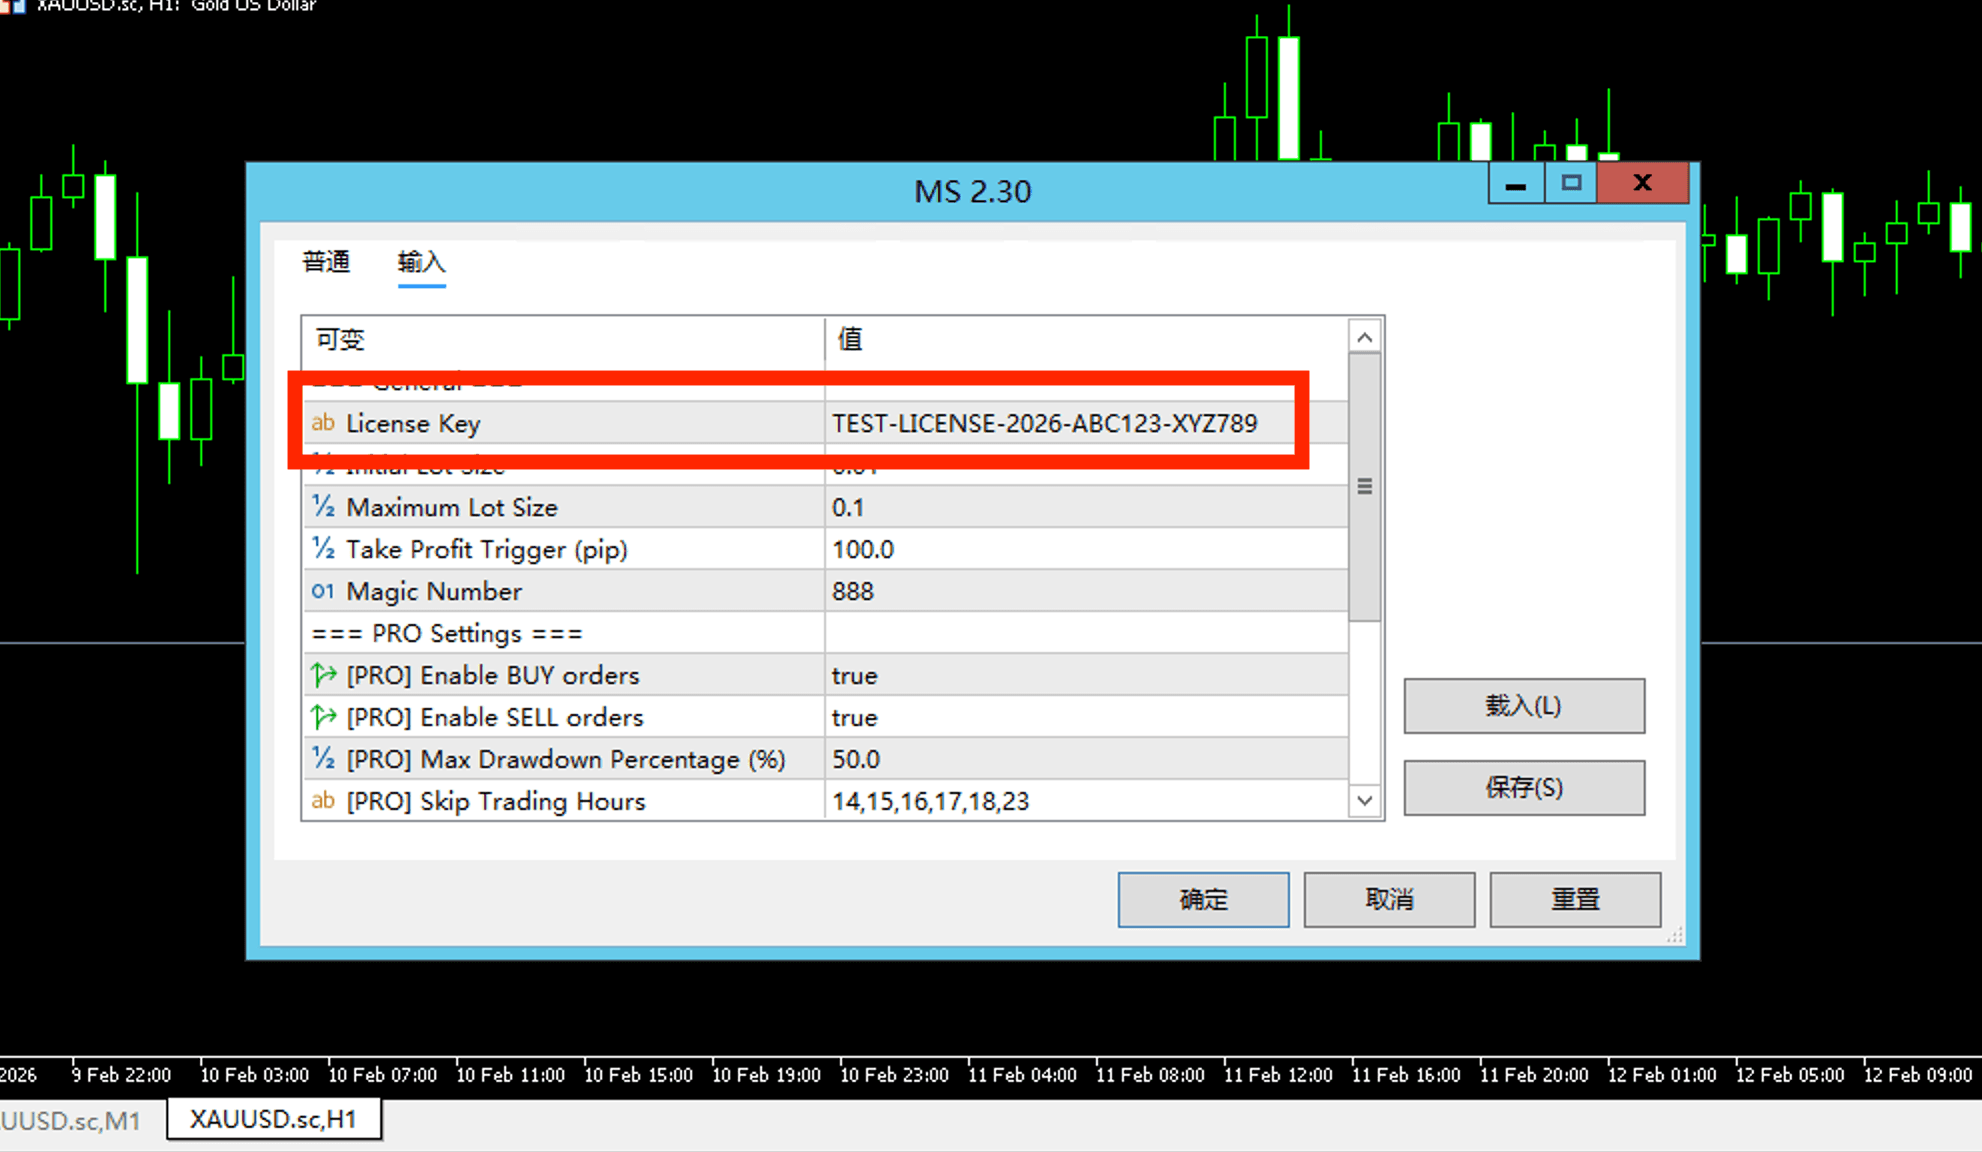Click the 重置 button
This screenshot has height=1152, width=1982.
[x=1575, y=899]
